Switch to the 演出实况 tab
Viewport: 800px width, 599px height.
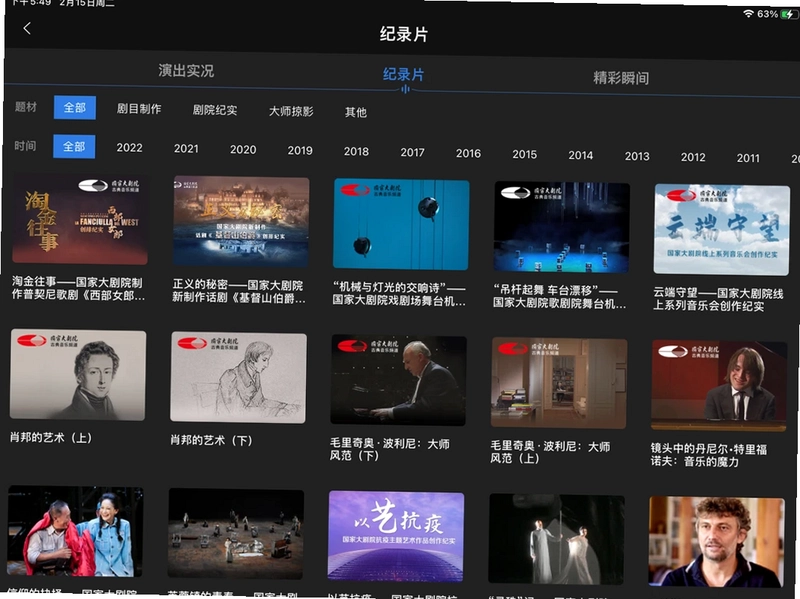click(186, 70)
